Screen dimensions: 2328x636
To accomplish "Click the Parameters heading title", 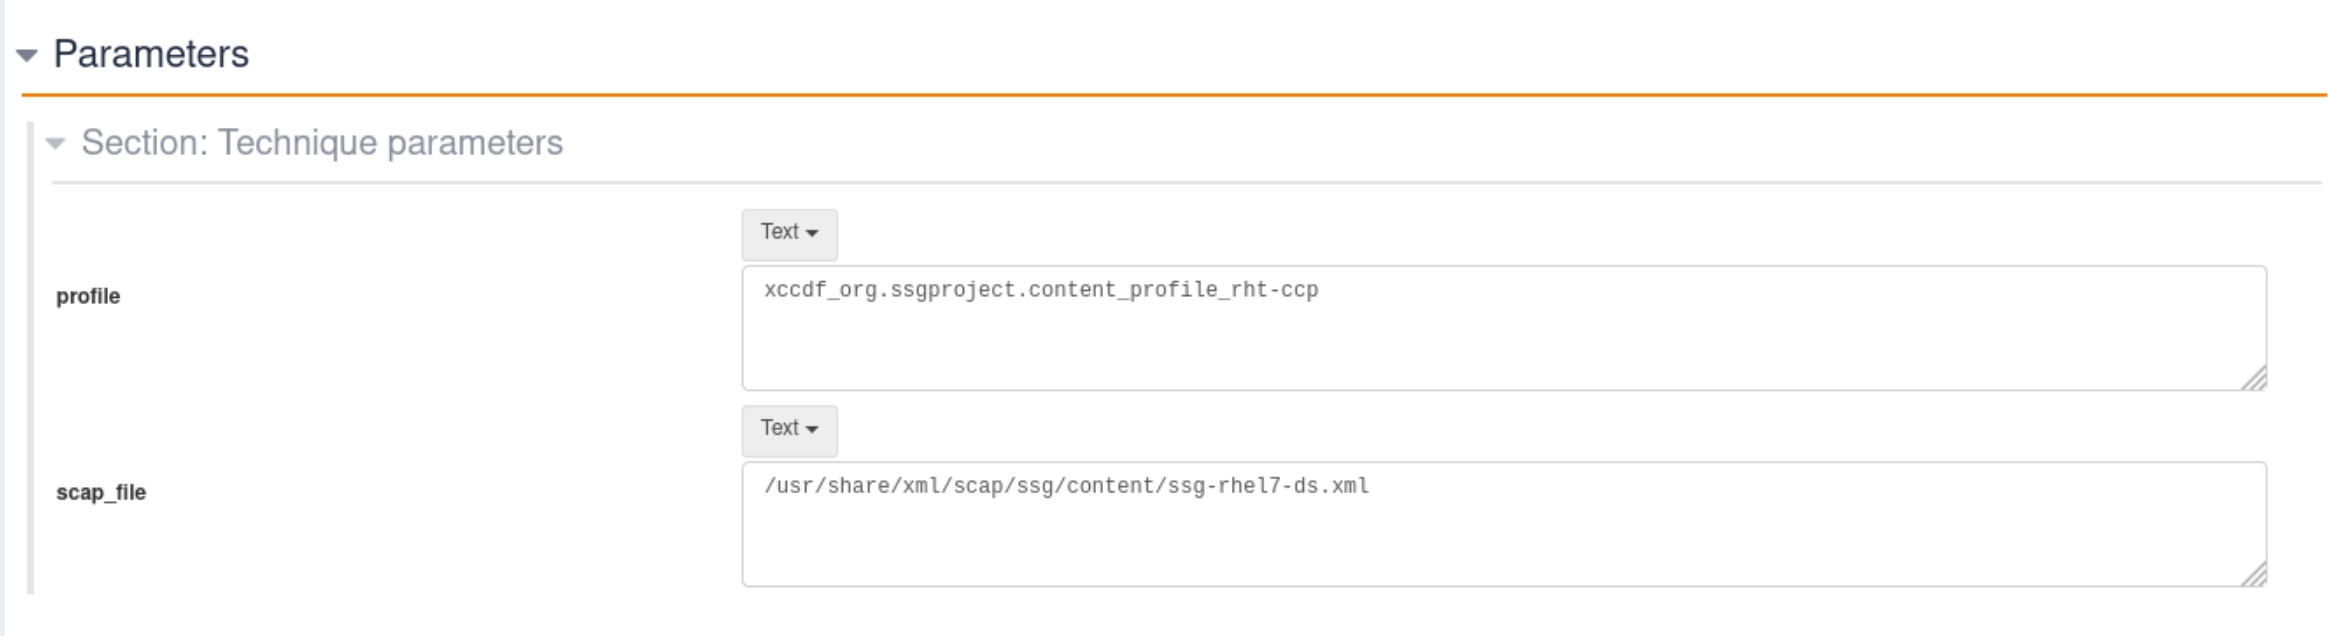I will click(151, 54).
